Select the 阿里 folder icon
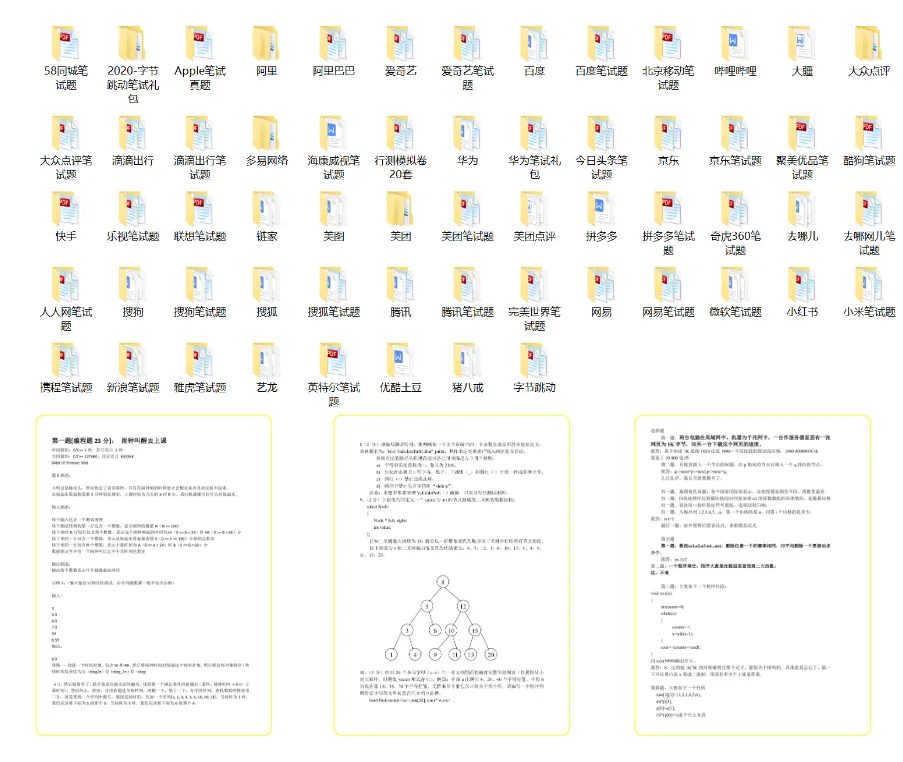 click(x=267, y=43)
